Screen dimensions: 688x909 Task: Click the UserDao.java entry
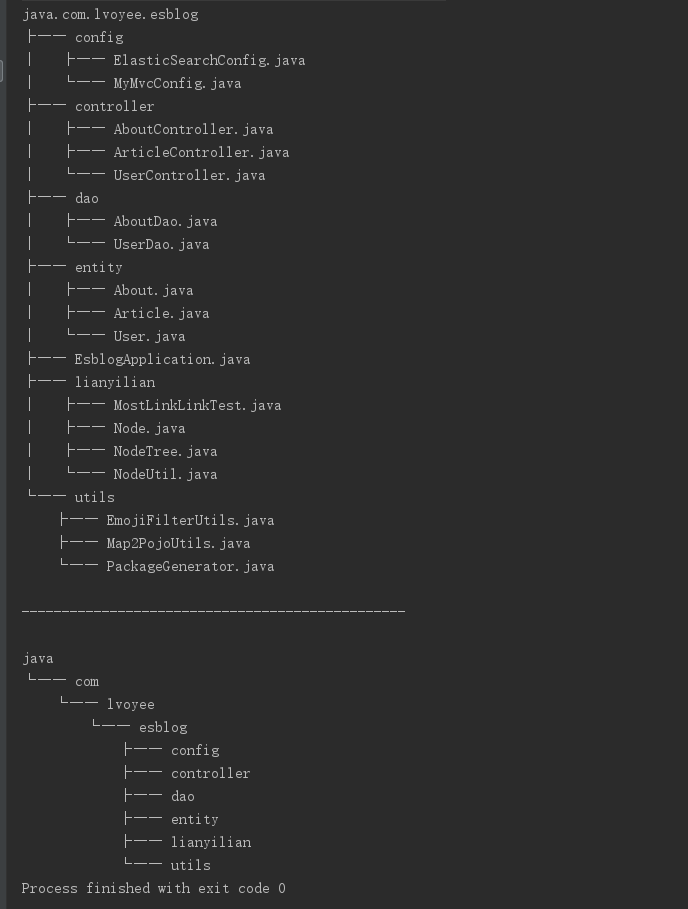point(161,244)
